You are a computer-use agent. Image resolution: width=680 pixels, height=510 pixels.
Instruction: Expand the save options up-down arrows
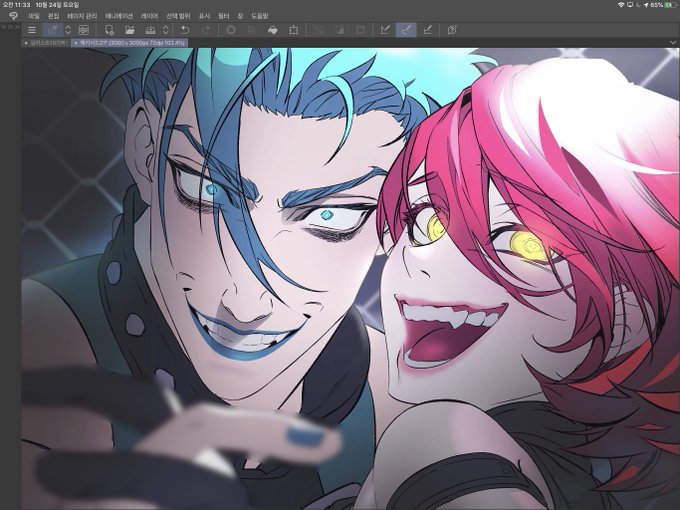pyautogui.click(x=165, y=30)
